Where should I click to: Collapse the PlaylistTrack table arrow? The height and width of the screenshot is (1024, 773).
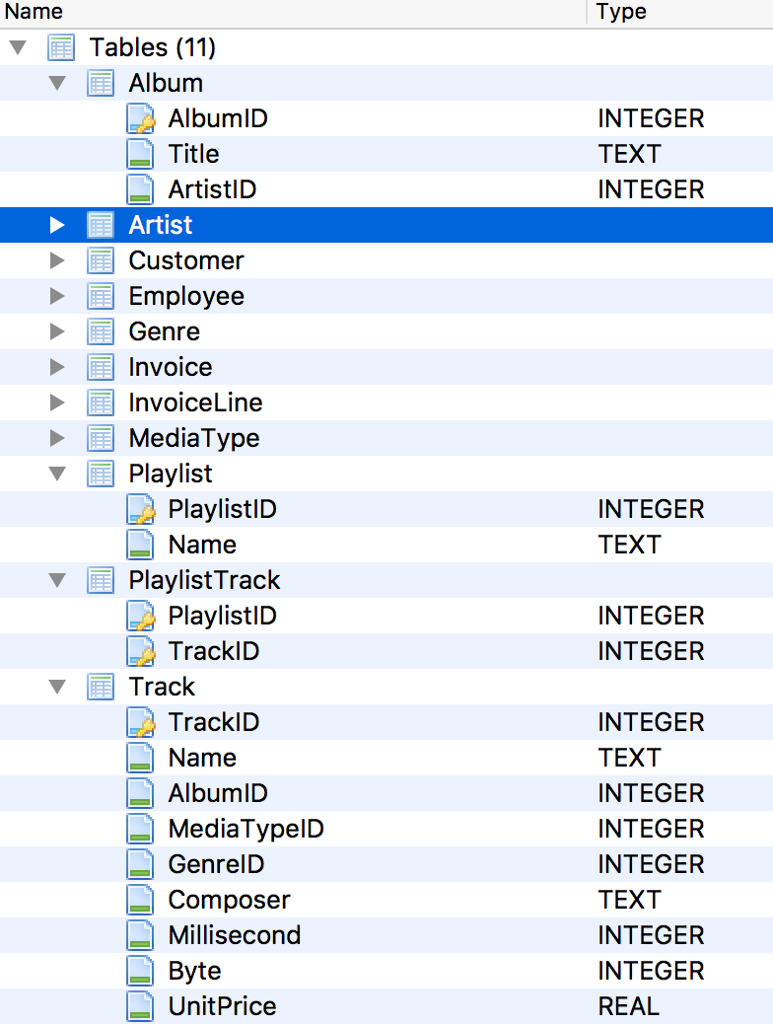(57, 580)
